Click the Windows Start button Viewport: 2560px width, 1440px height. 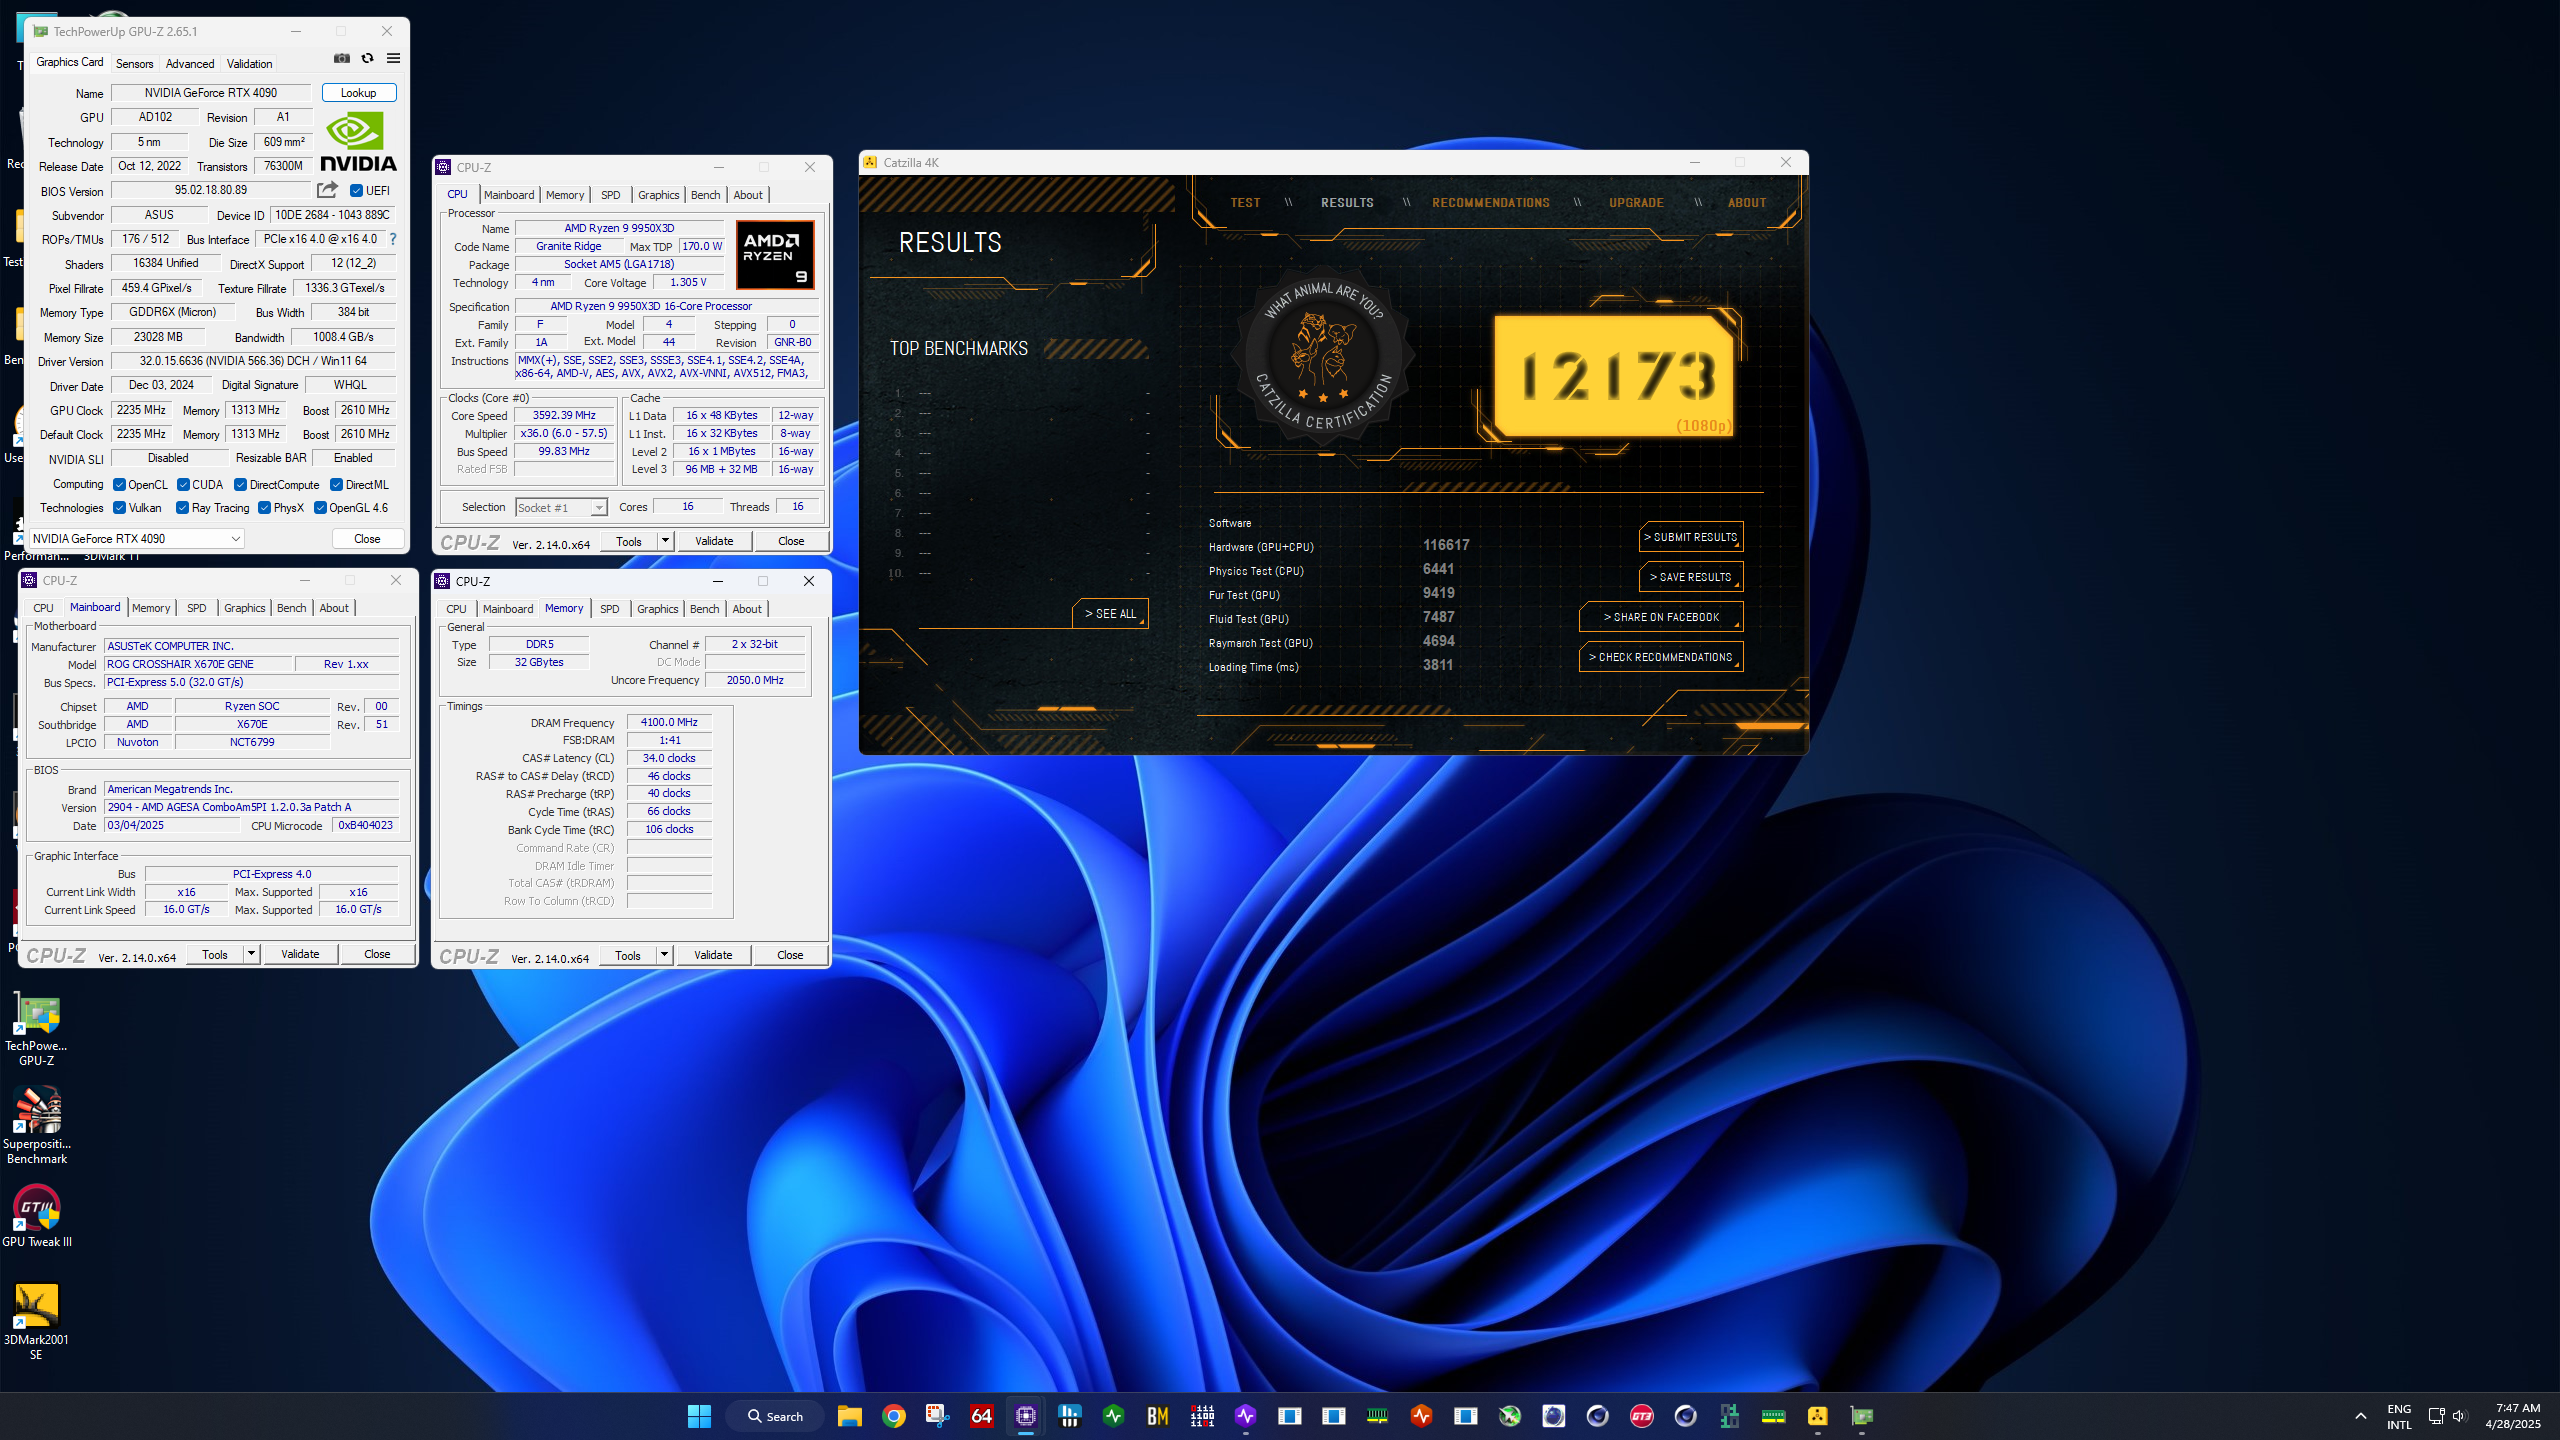pos(699,1416)
